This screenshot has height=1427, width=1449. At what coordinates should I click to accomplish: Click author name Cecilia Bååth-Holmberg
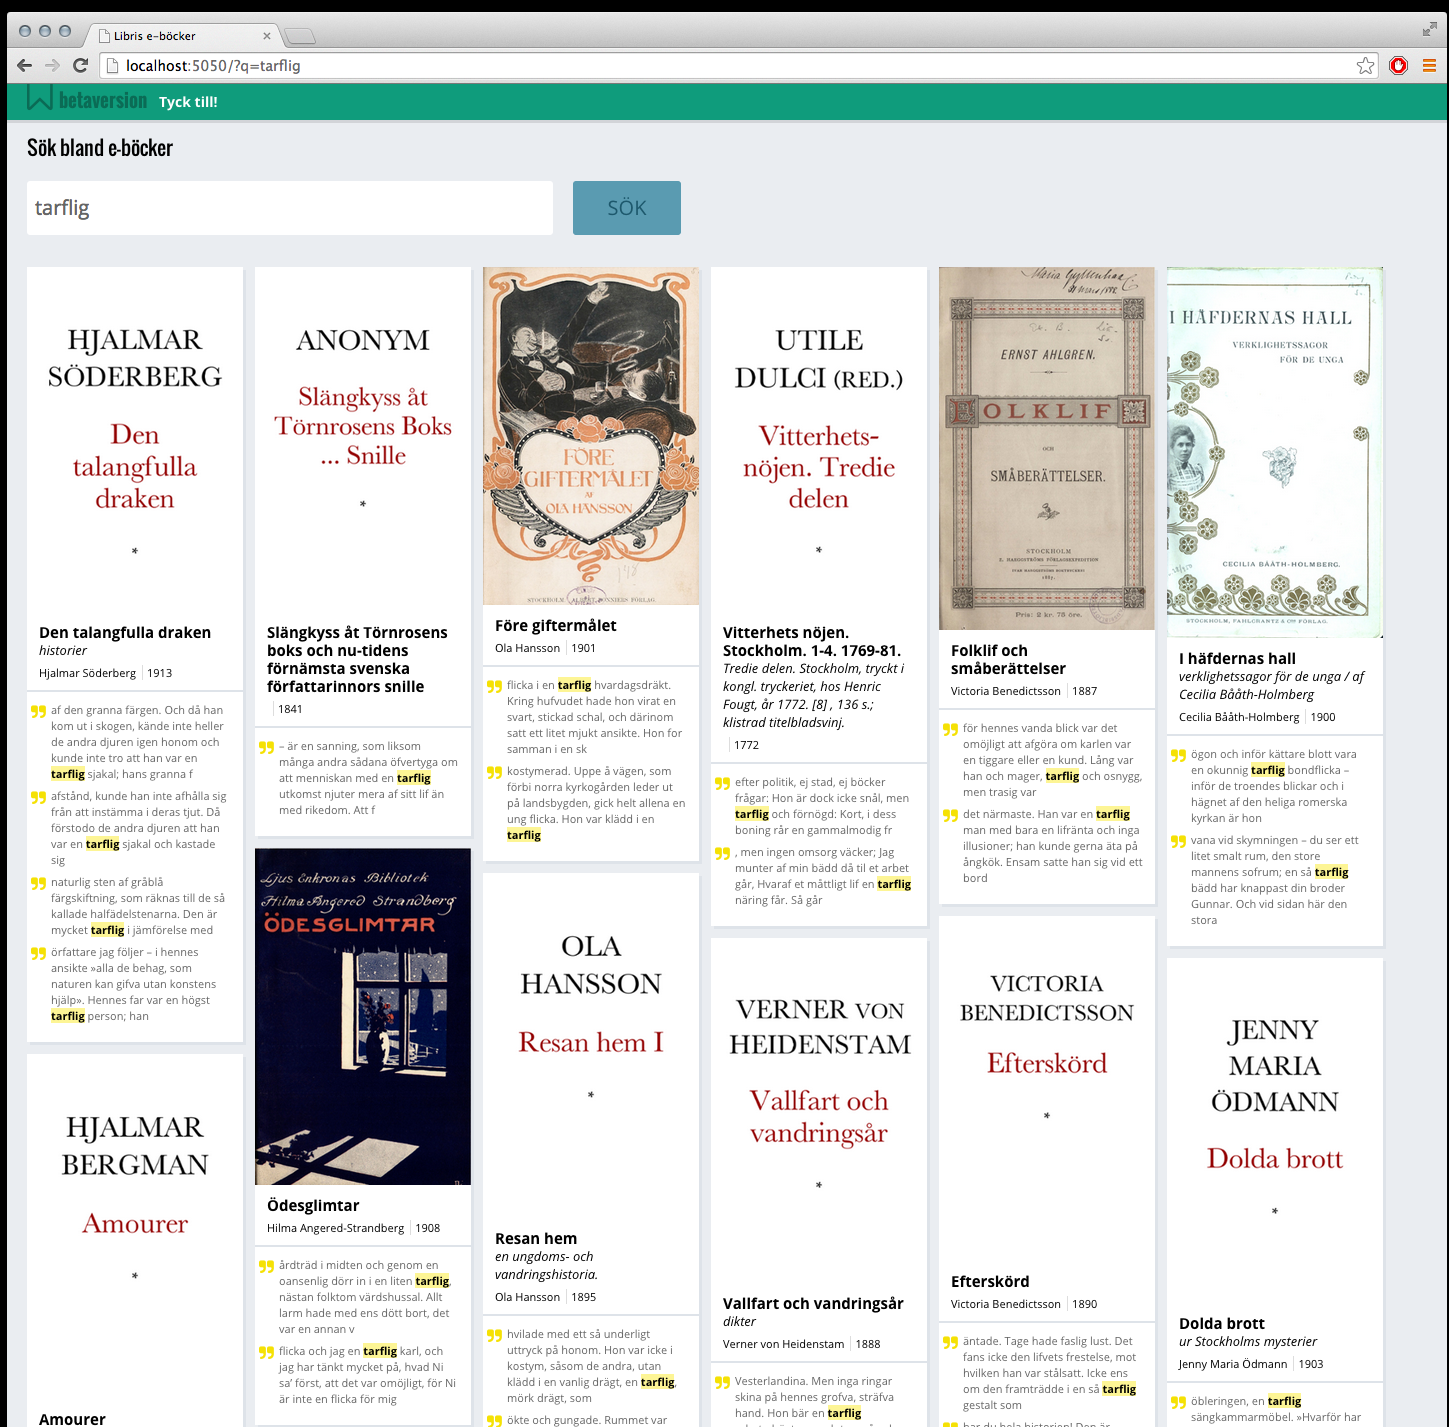(x=1239, y=717)
